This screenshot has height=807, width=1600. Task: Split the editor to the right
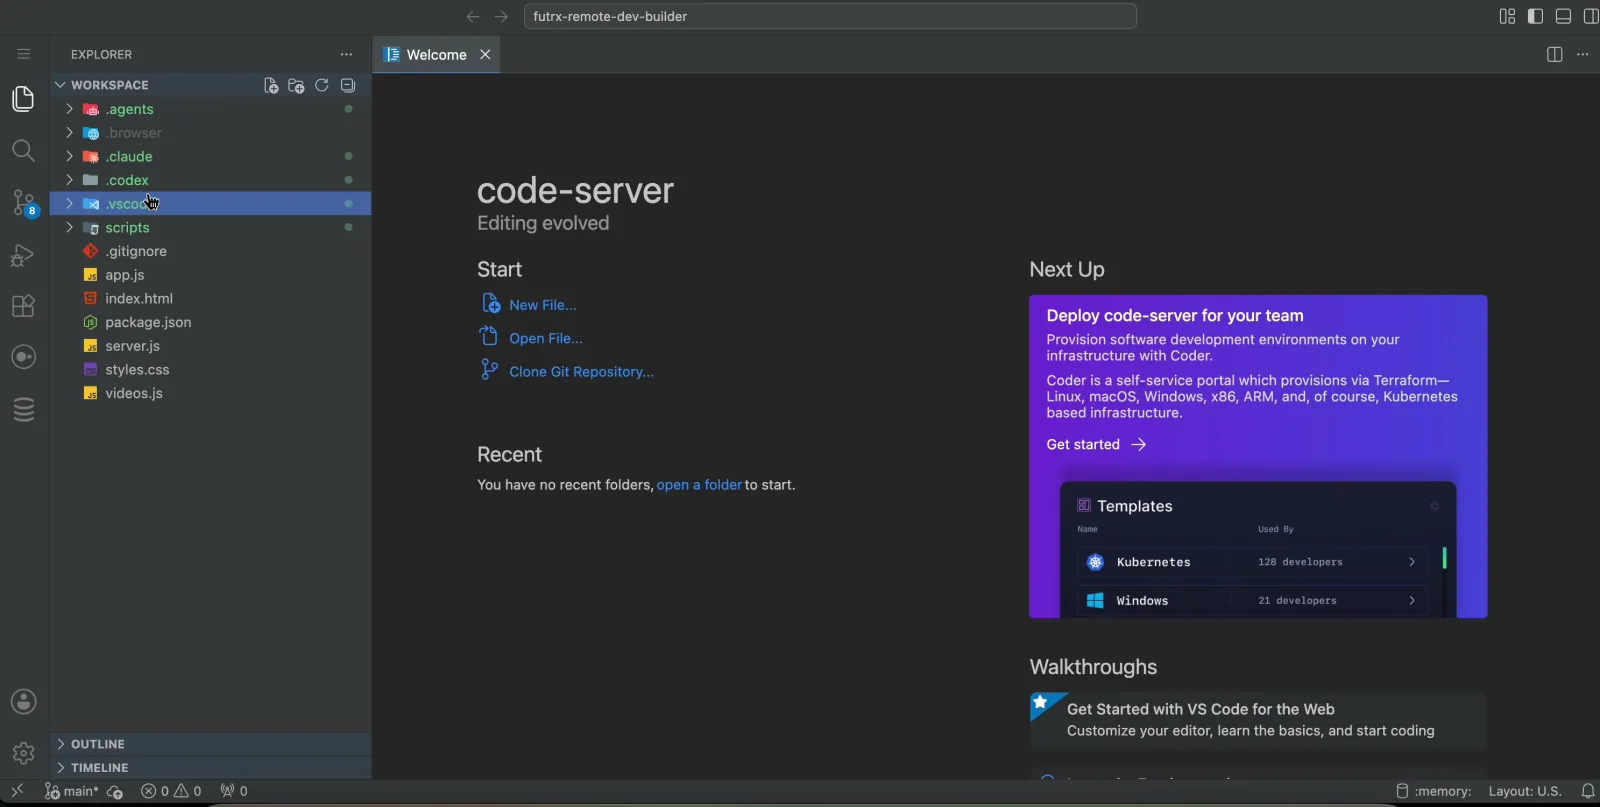1554,55
